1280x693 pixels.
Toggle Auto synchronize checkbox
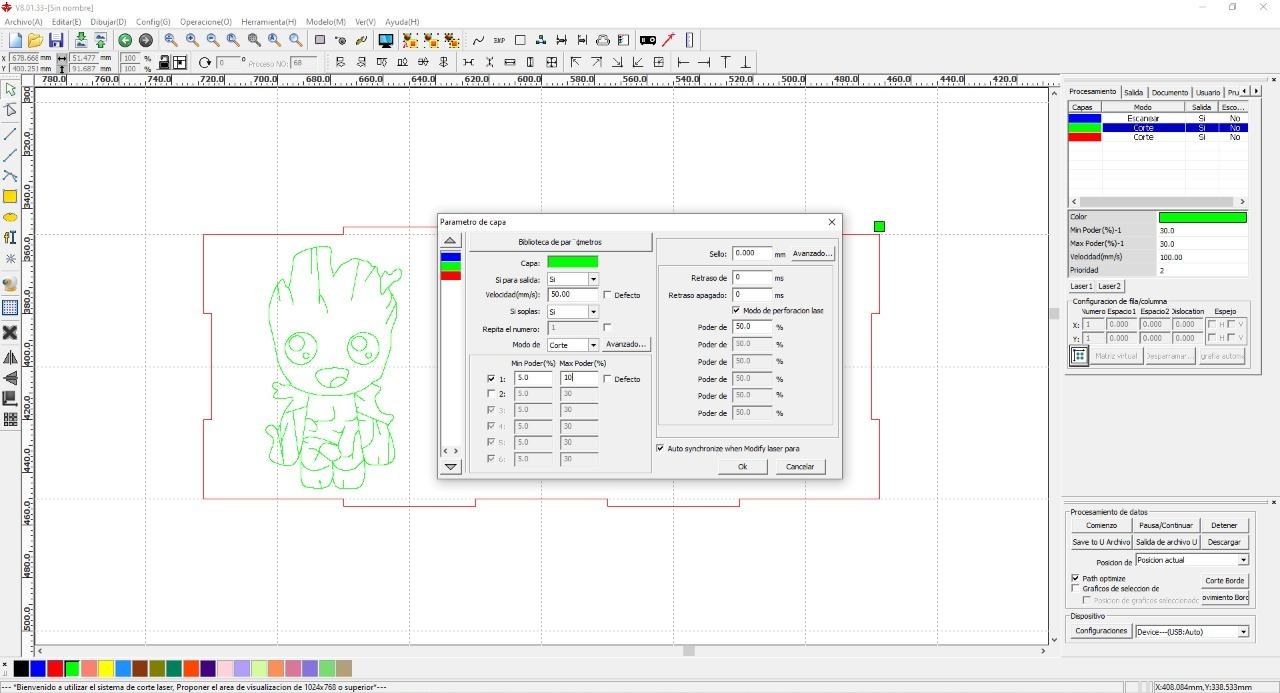(661, 448)
